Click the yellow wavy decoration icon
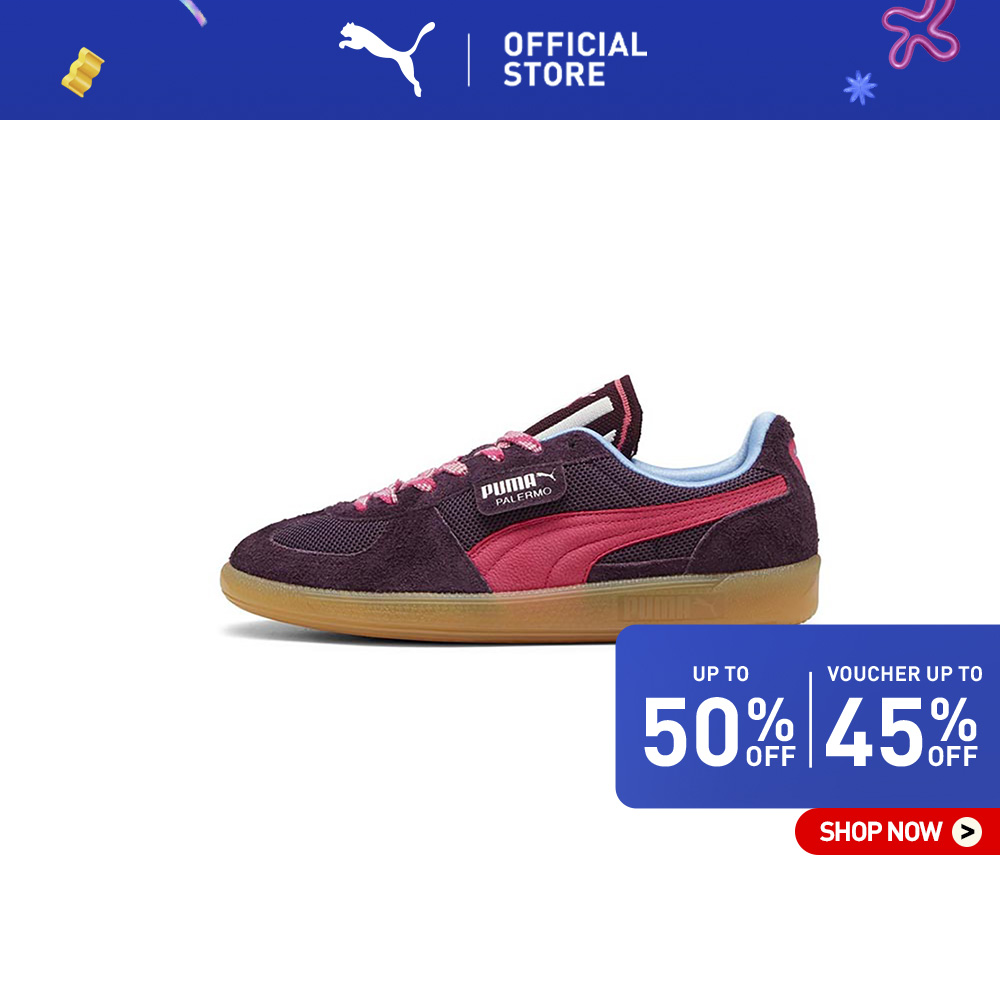Screen dimensions: 1000x1000 (x=82, y=72)
